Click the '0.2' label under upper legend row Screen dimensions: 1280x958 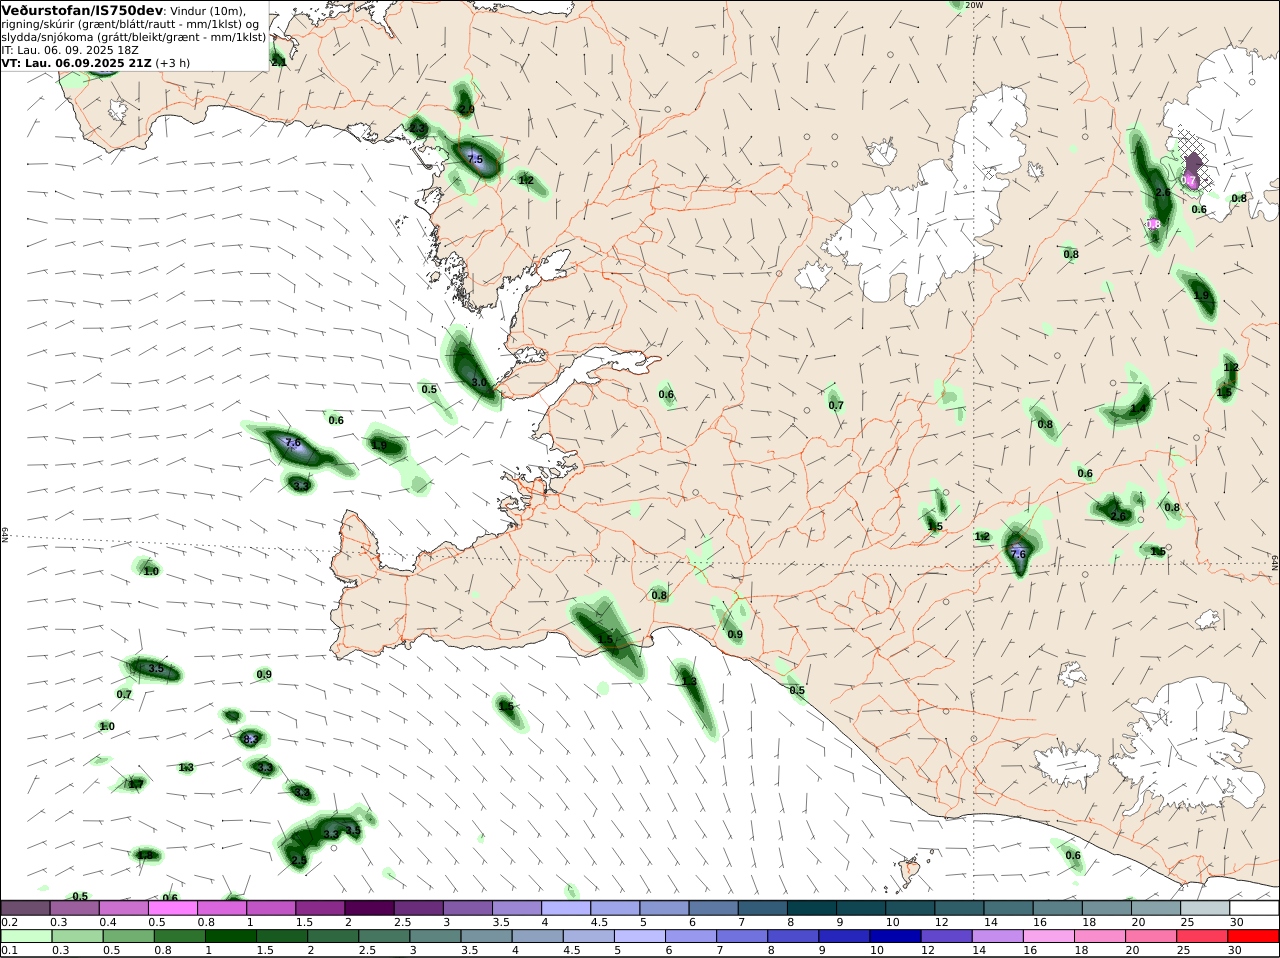tap(8, 922)
